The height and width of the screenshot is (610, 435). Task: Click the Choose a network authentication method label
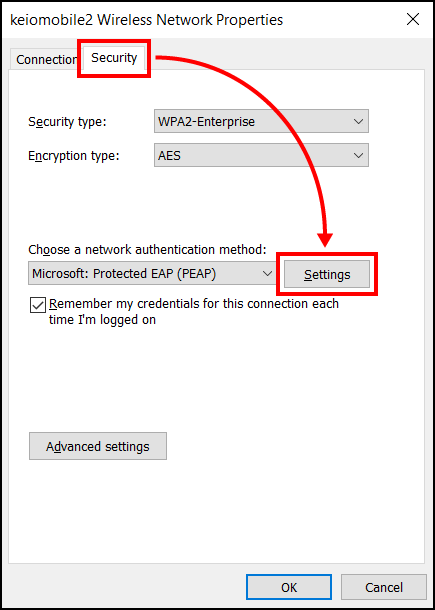(x=147, y=249)
